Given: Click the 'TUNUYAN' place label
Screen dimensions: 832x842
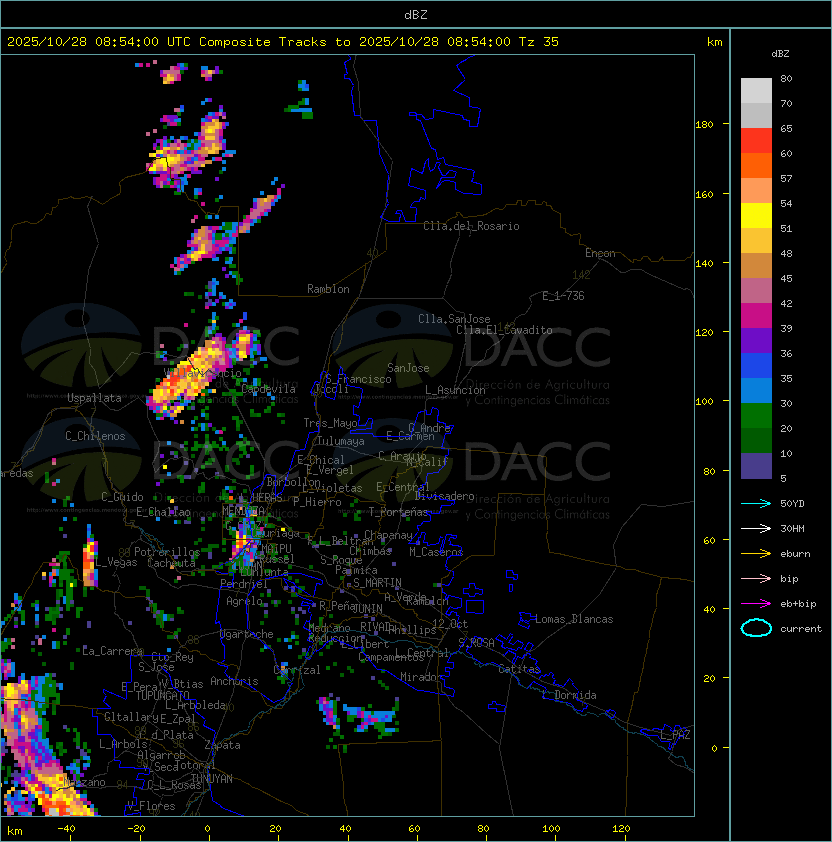Looking at the screenshot, I should pos(212,779).
